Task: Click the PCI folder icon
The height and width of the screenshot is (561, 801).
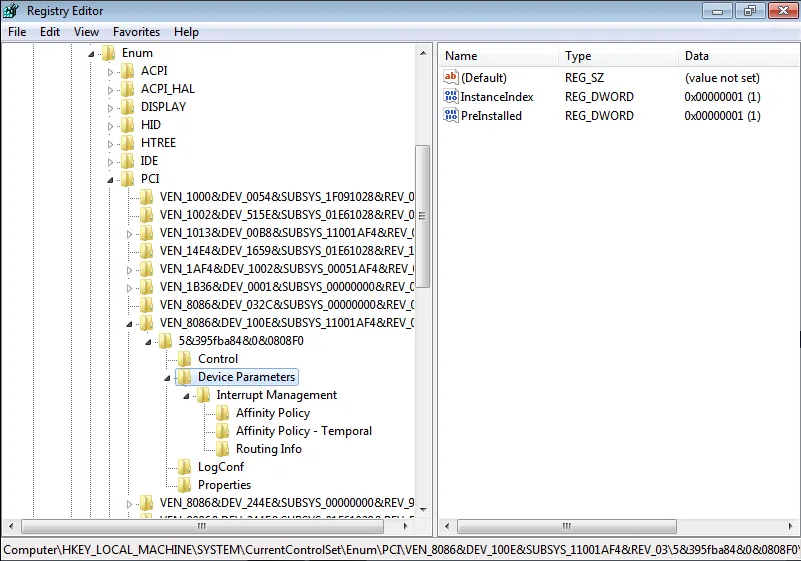Action: coord(128,179)
